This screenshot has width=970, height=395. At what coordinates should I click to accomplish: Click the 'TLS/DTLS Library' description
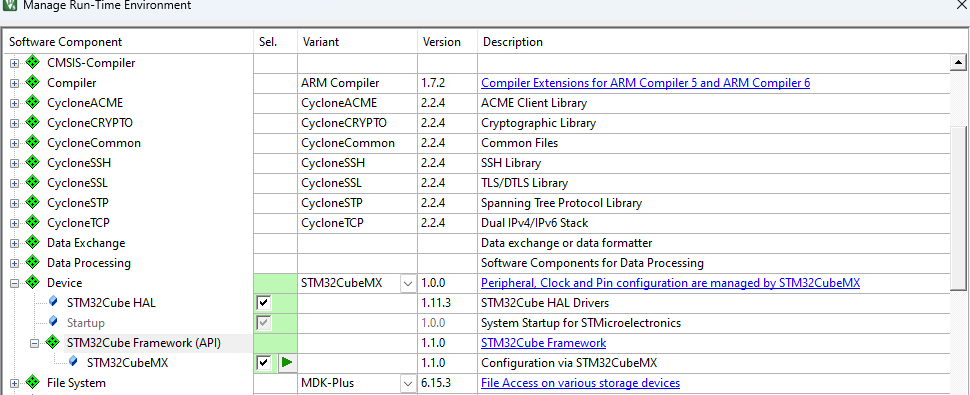[x=525, y=183]
